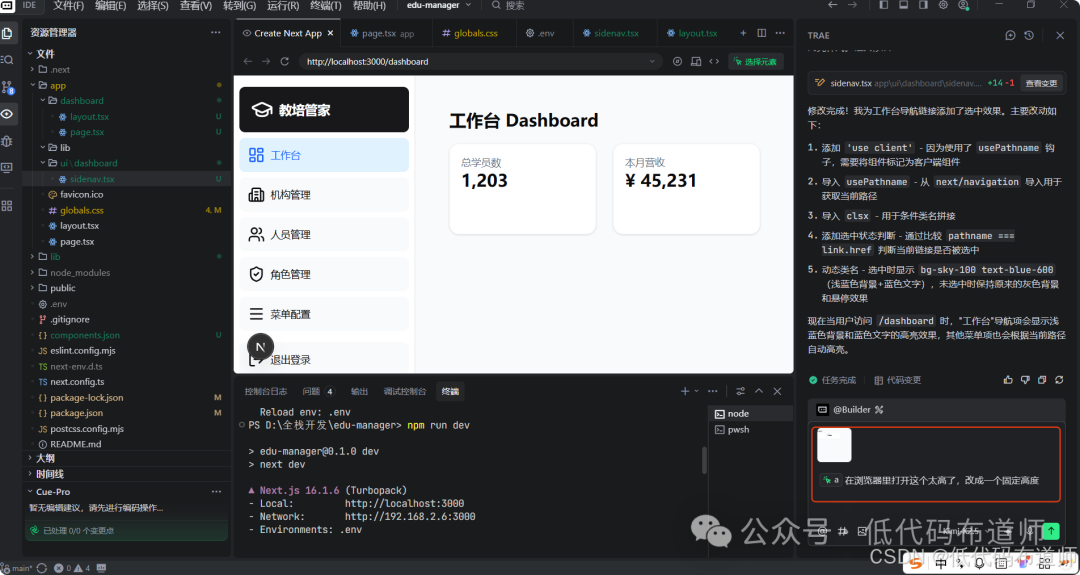
Task: Open the URL bar history dropdown
Action: [653, 61]
